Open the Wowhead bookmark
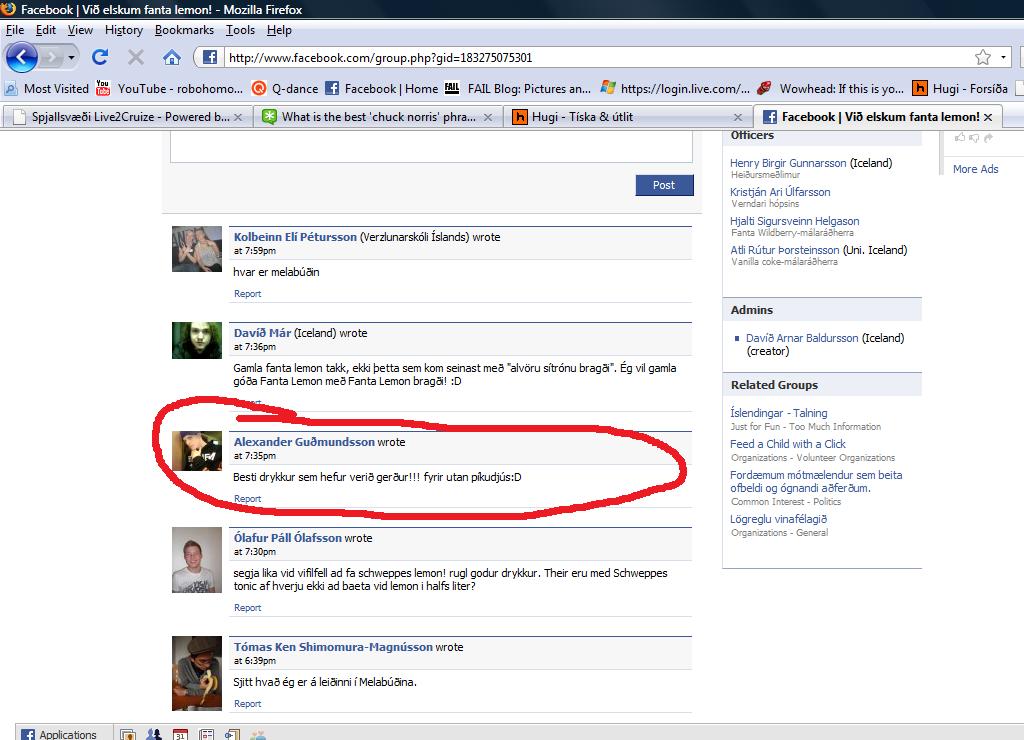1024x740 pixels. pyautogui.click(x=831, y=88)
